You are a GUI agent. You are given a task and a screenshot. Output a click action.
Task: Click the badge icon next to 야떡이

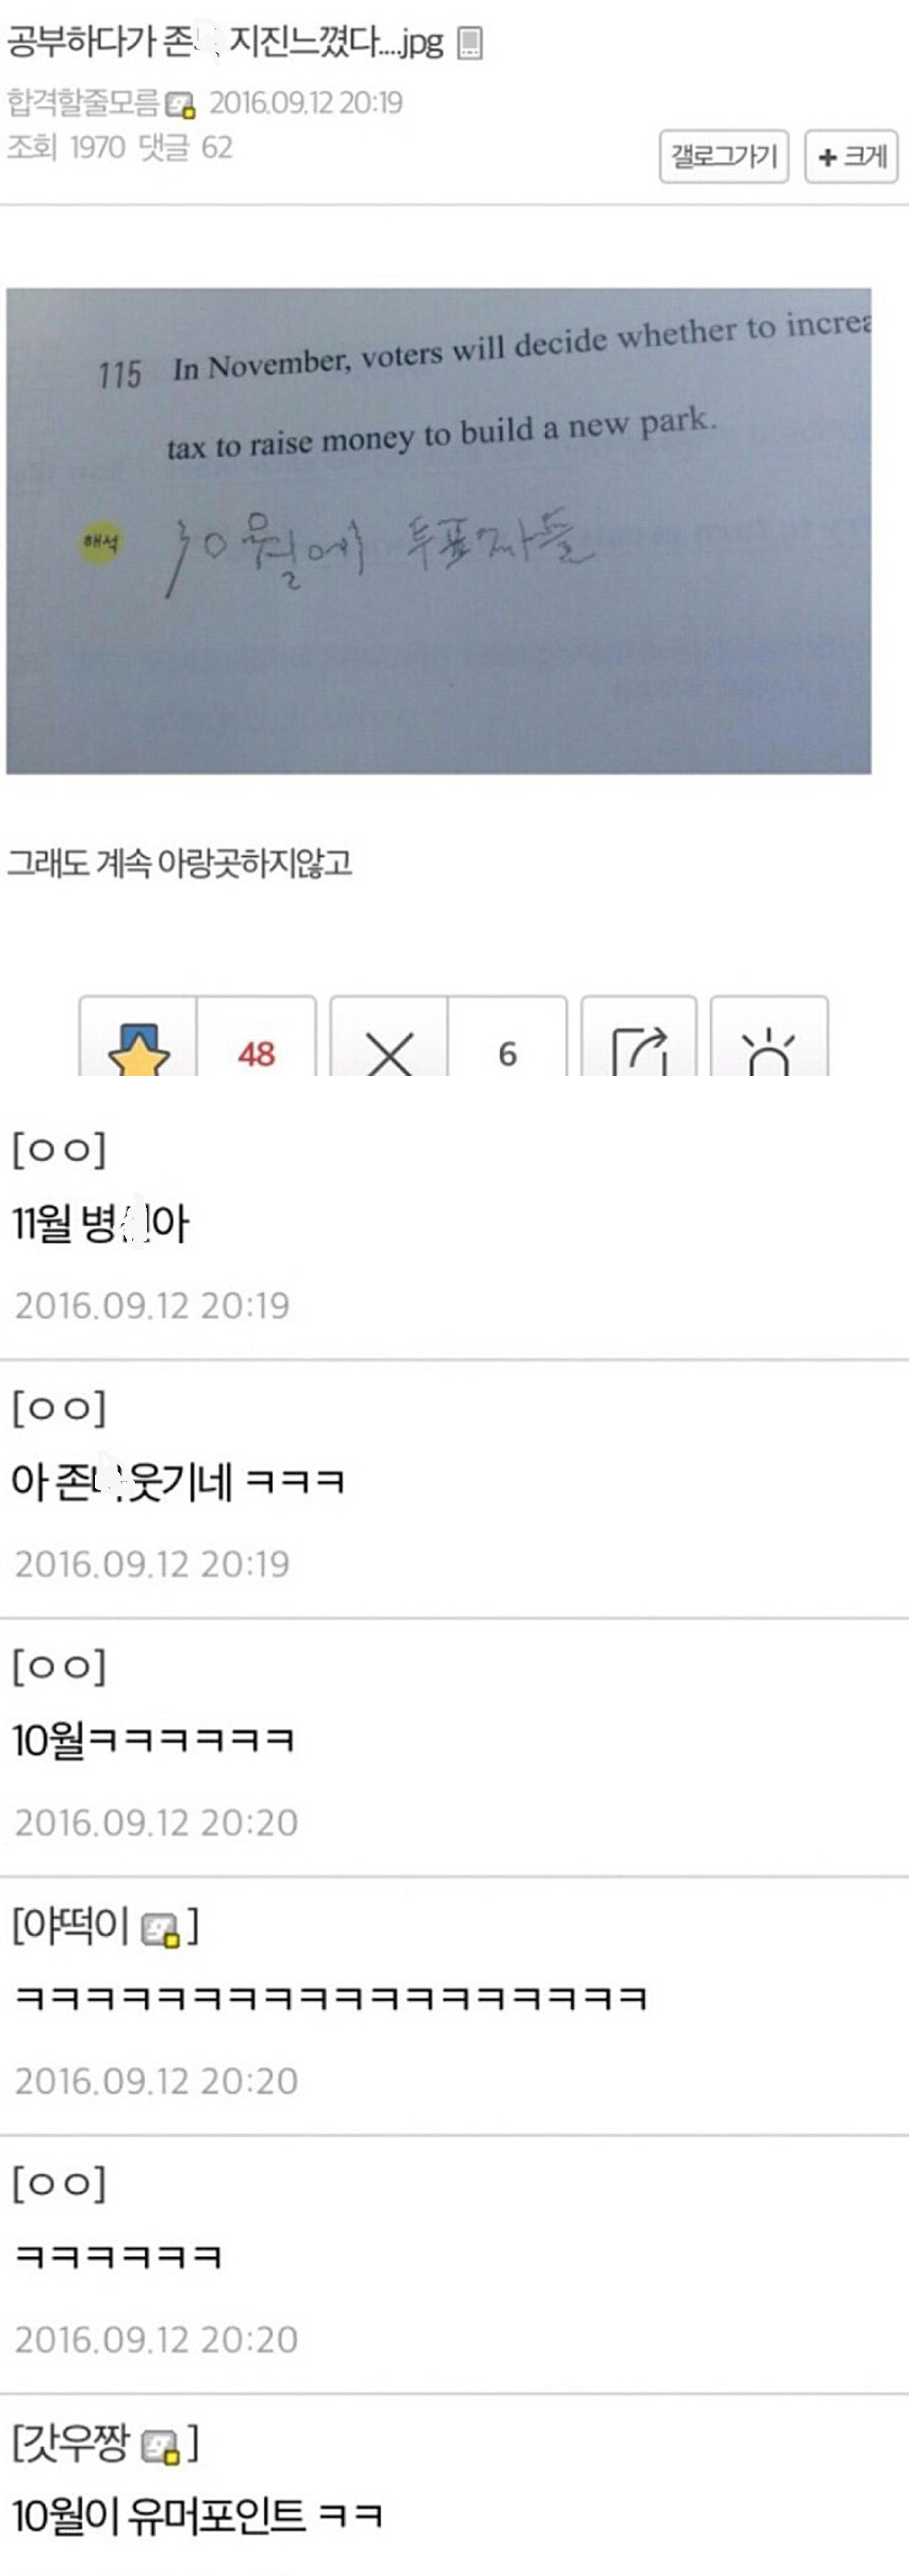click(x=160, y=1929)
